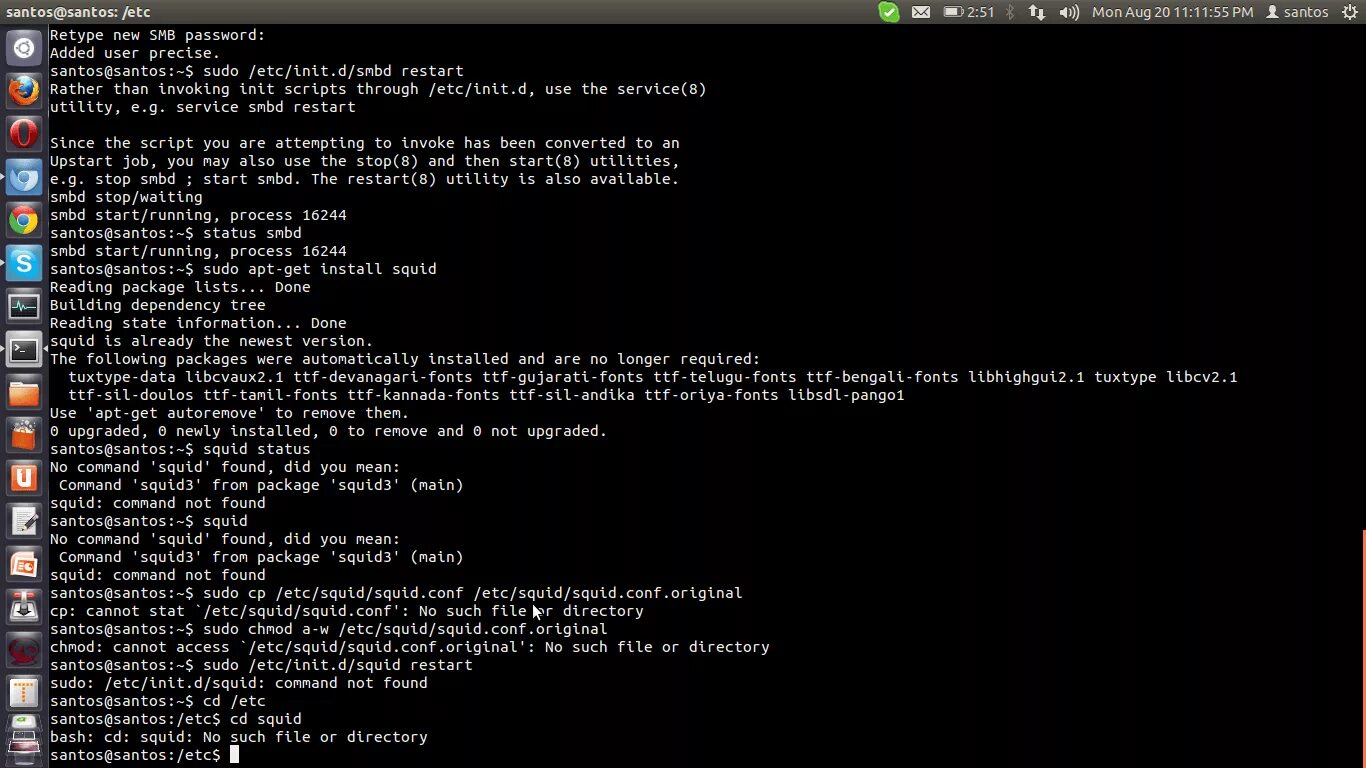Click the 'Added user precise.' output line

coord(135,53)
